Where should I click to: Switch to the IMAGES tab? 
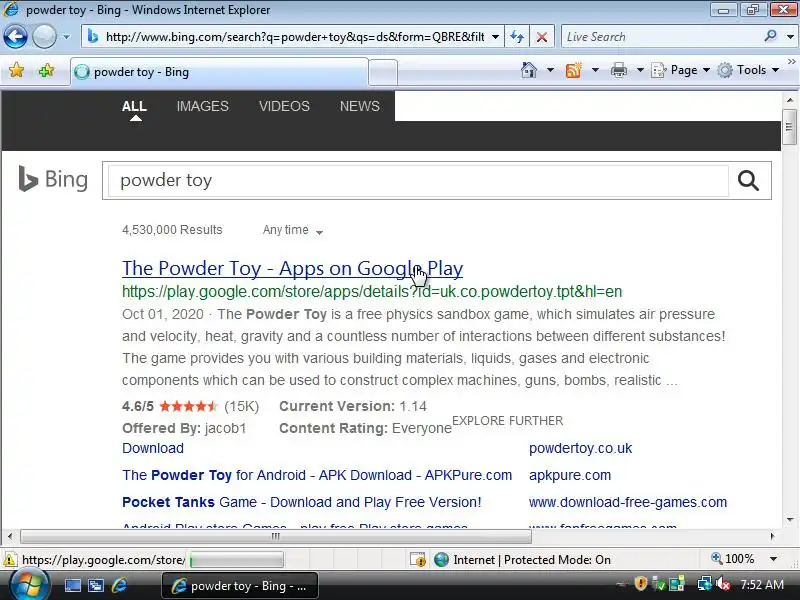tap(203, 106)
